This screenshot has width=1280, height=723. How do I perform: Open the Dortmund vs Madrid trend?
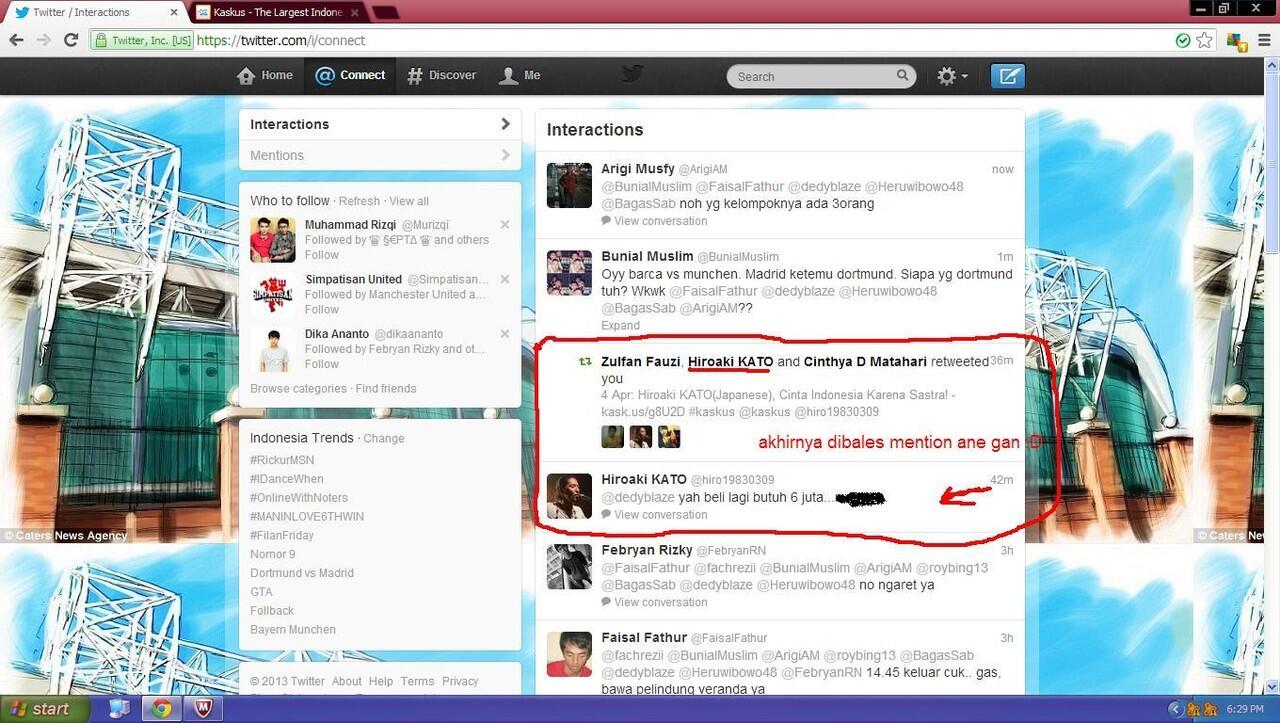302,573
